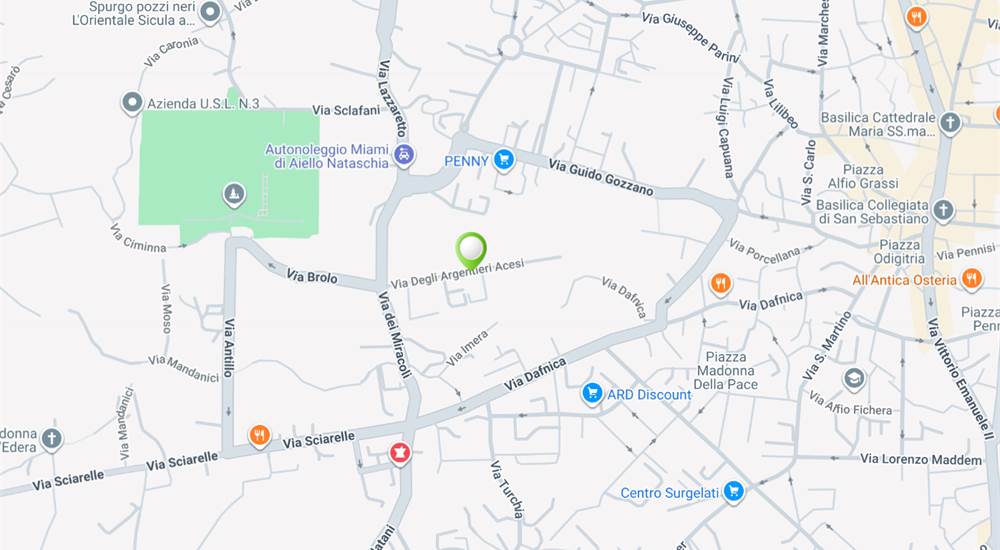1000x550 pixels.
Task: Open the All'Antica Osteria restaurant icon
Action: click(971, 279)
